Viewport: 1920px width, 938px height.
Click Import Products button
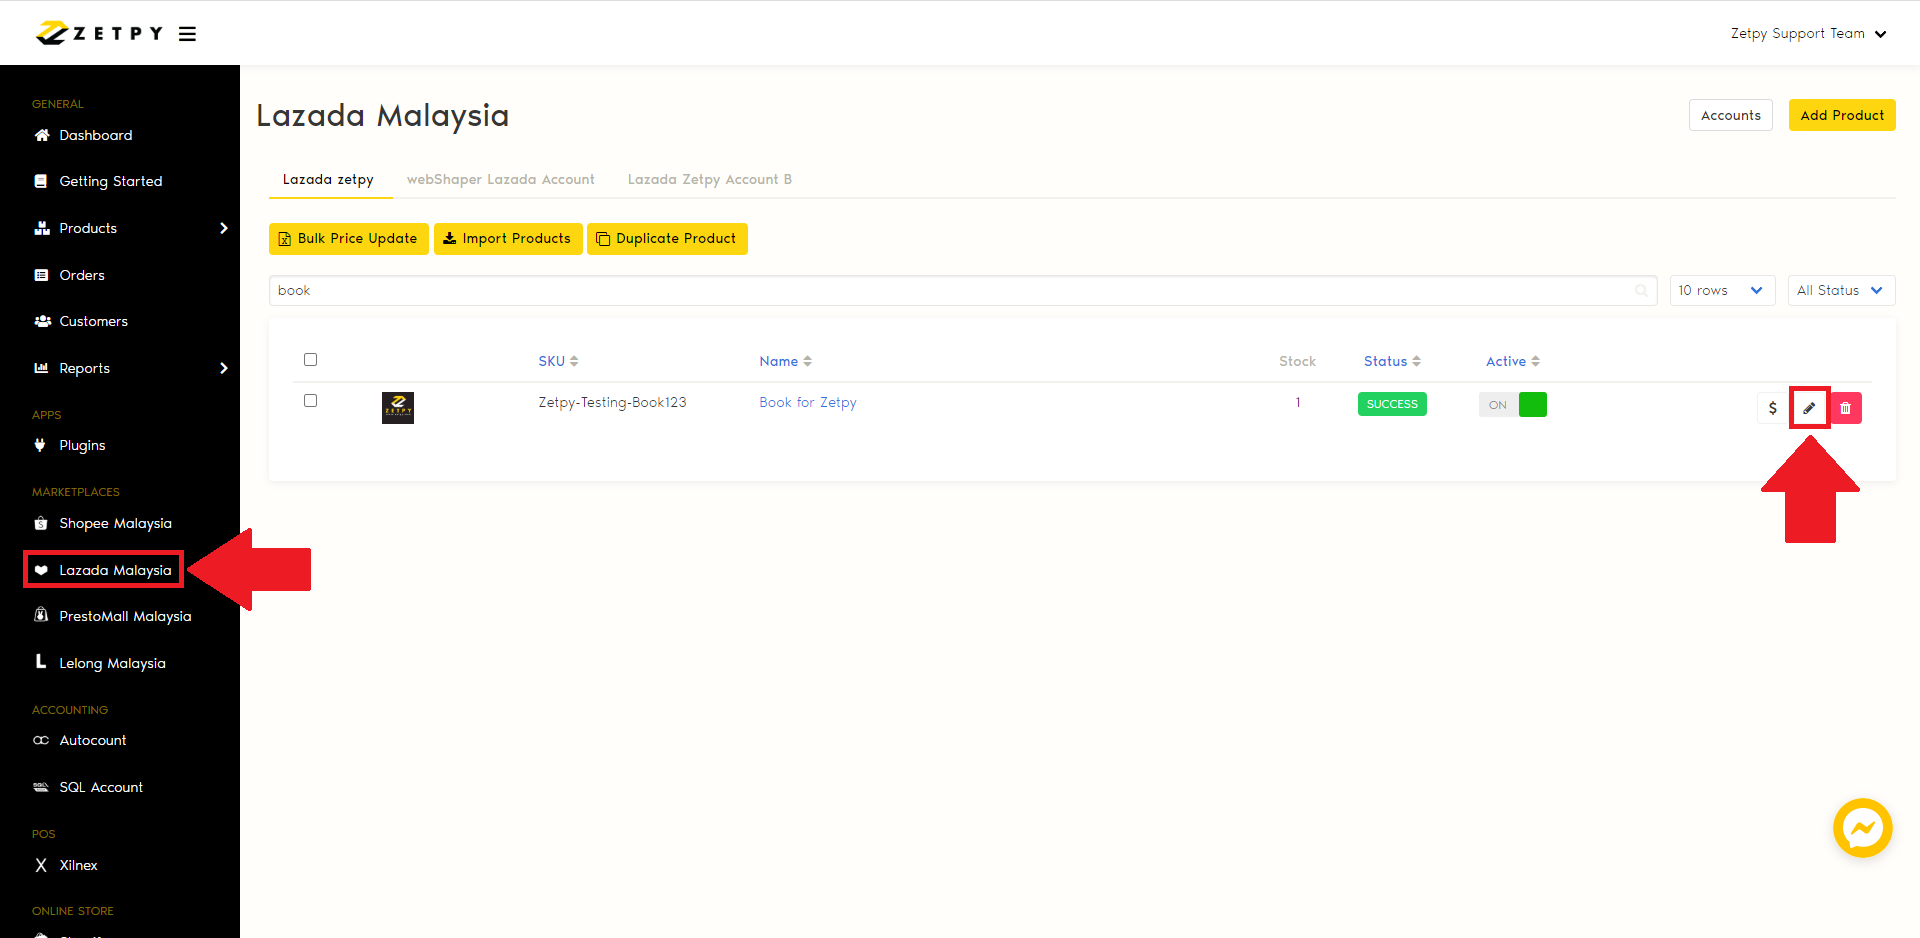coord(507,239)
